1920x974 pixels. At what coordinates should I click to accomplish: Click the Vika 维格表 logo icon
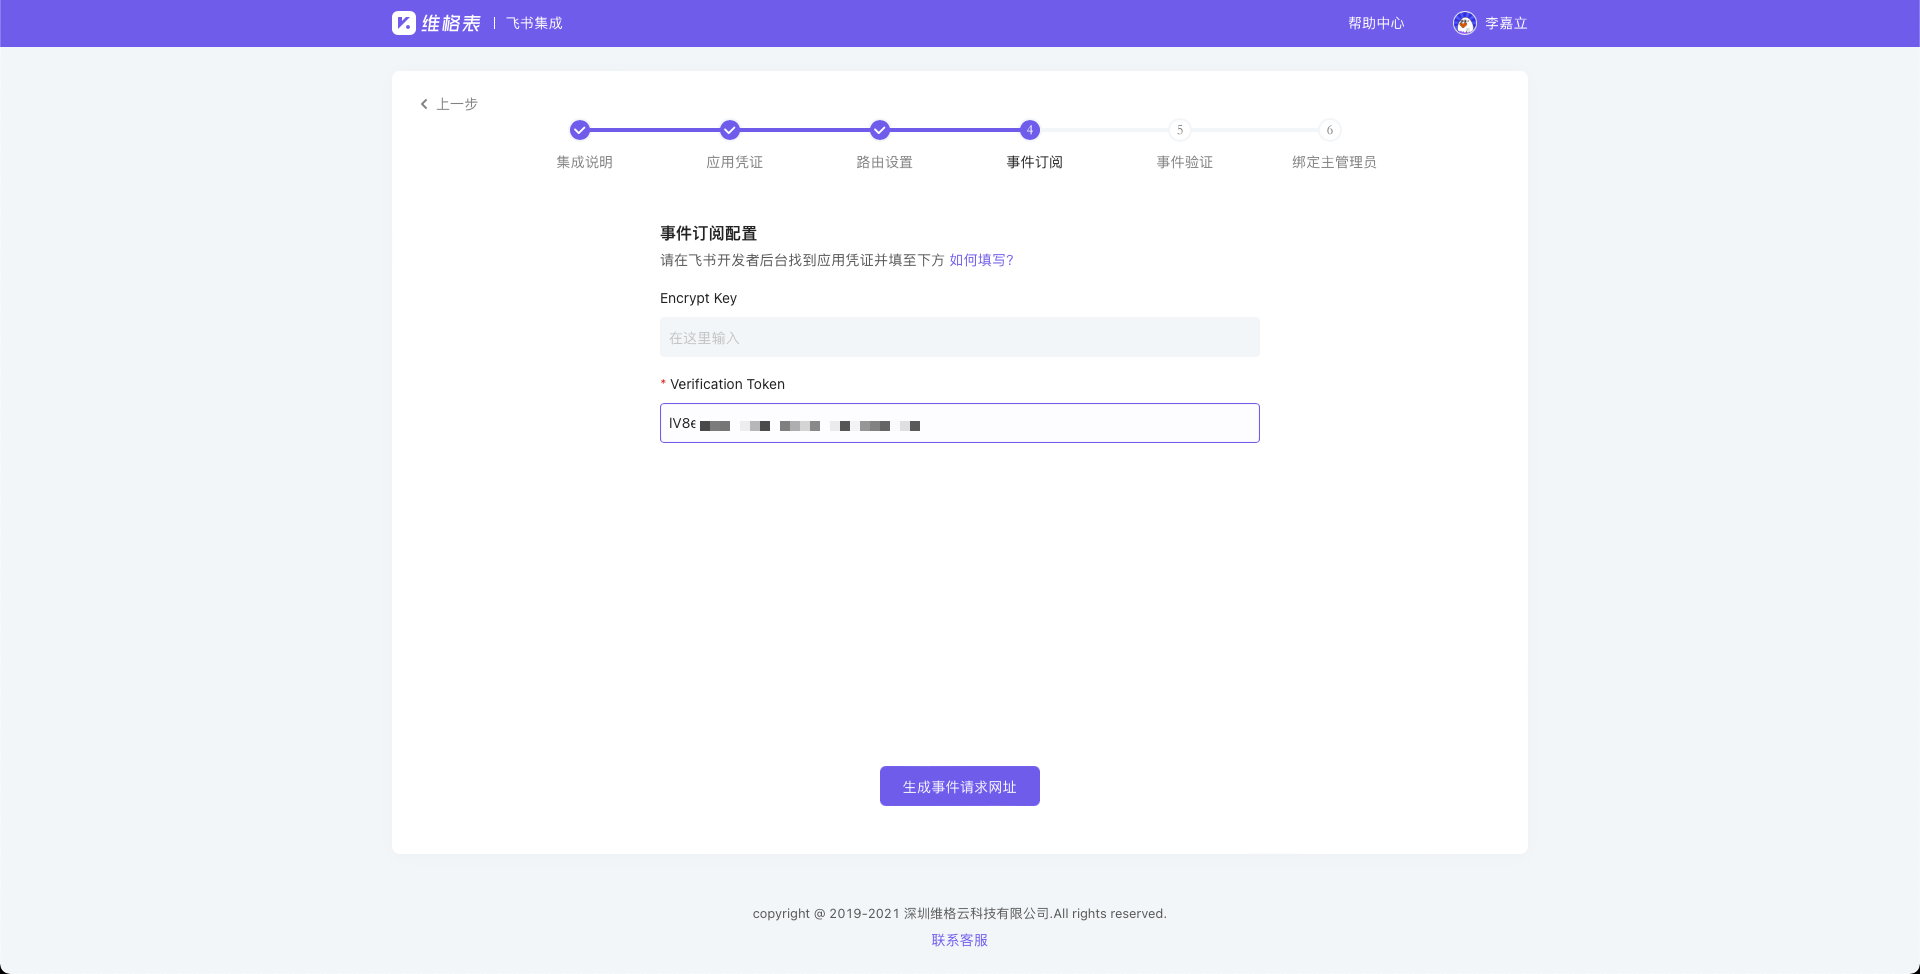click(x=404, y=23)
